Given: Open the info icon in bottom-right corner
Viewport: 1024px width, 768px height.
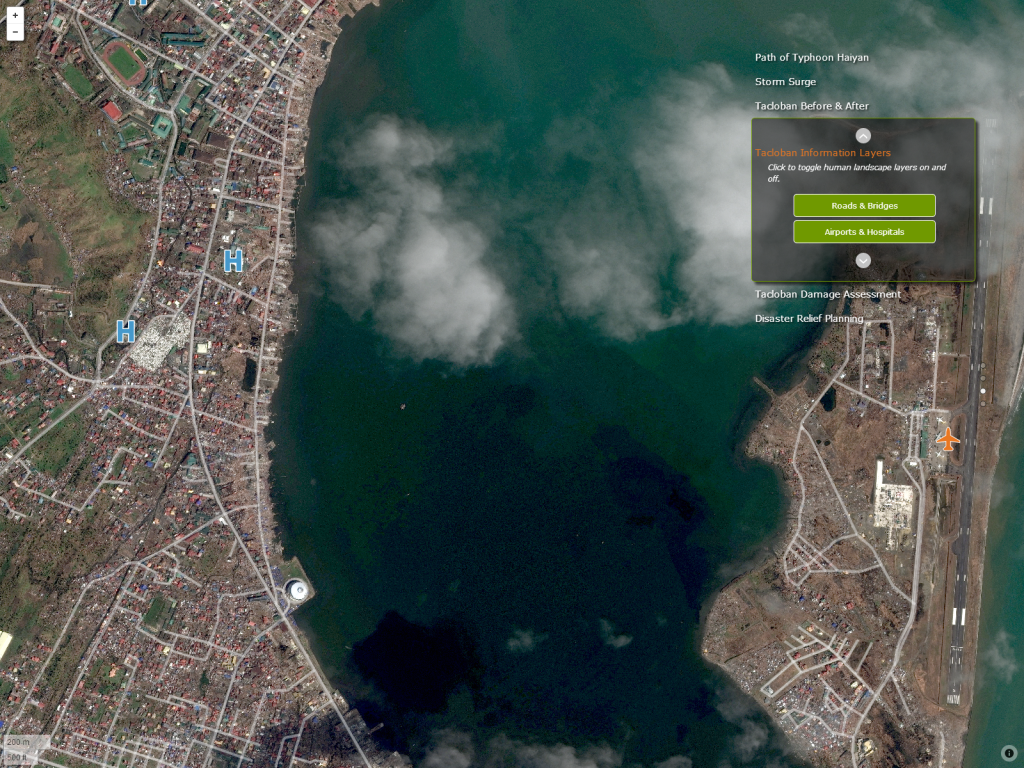Looking at the screenshot, I should coord(1008,752).
